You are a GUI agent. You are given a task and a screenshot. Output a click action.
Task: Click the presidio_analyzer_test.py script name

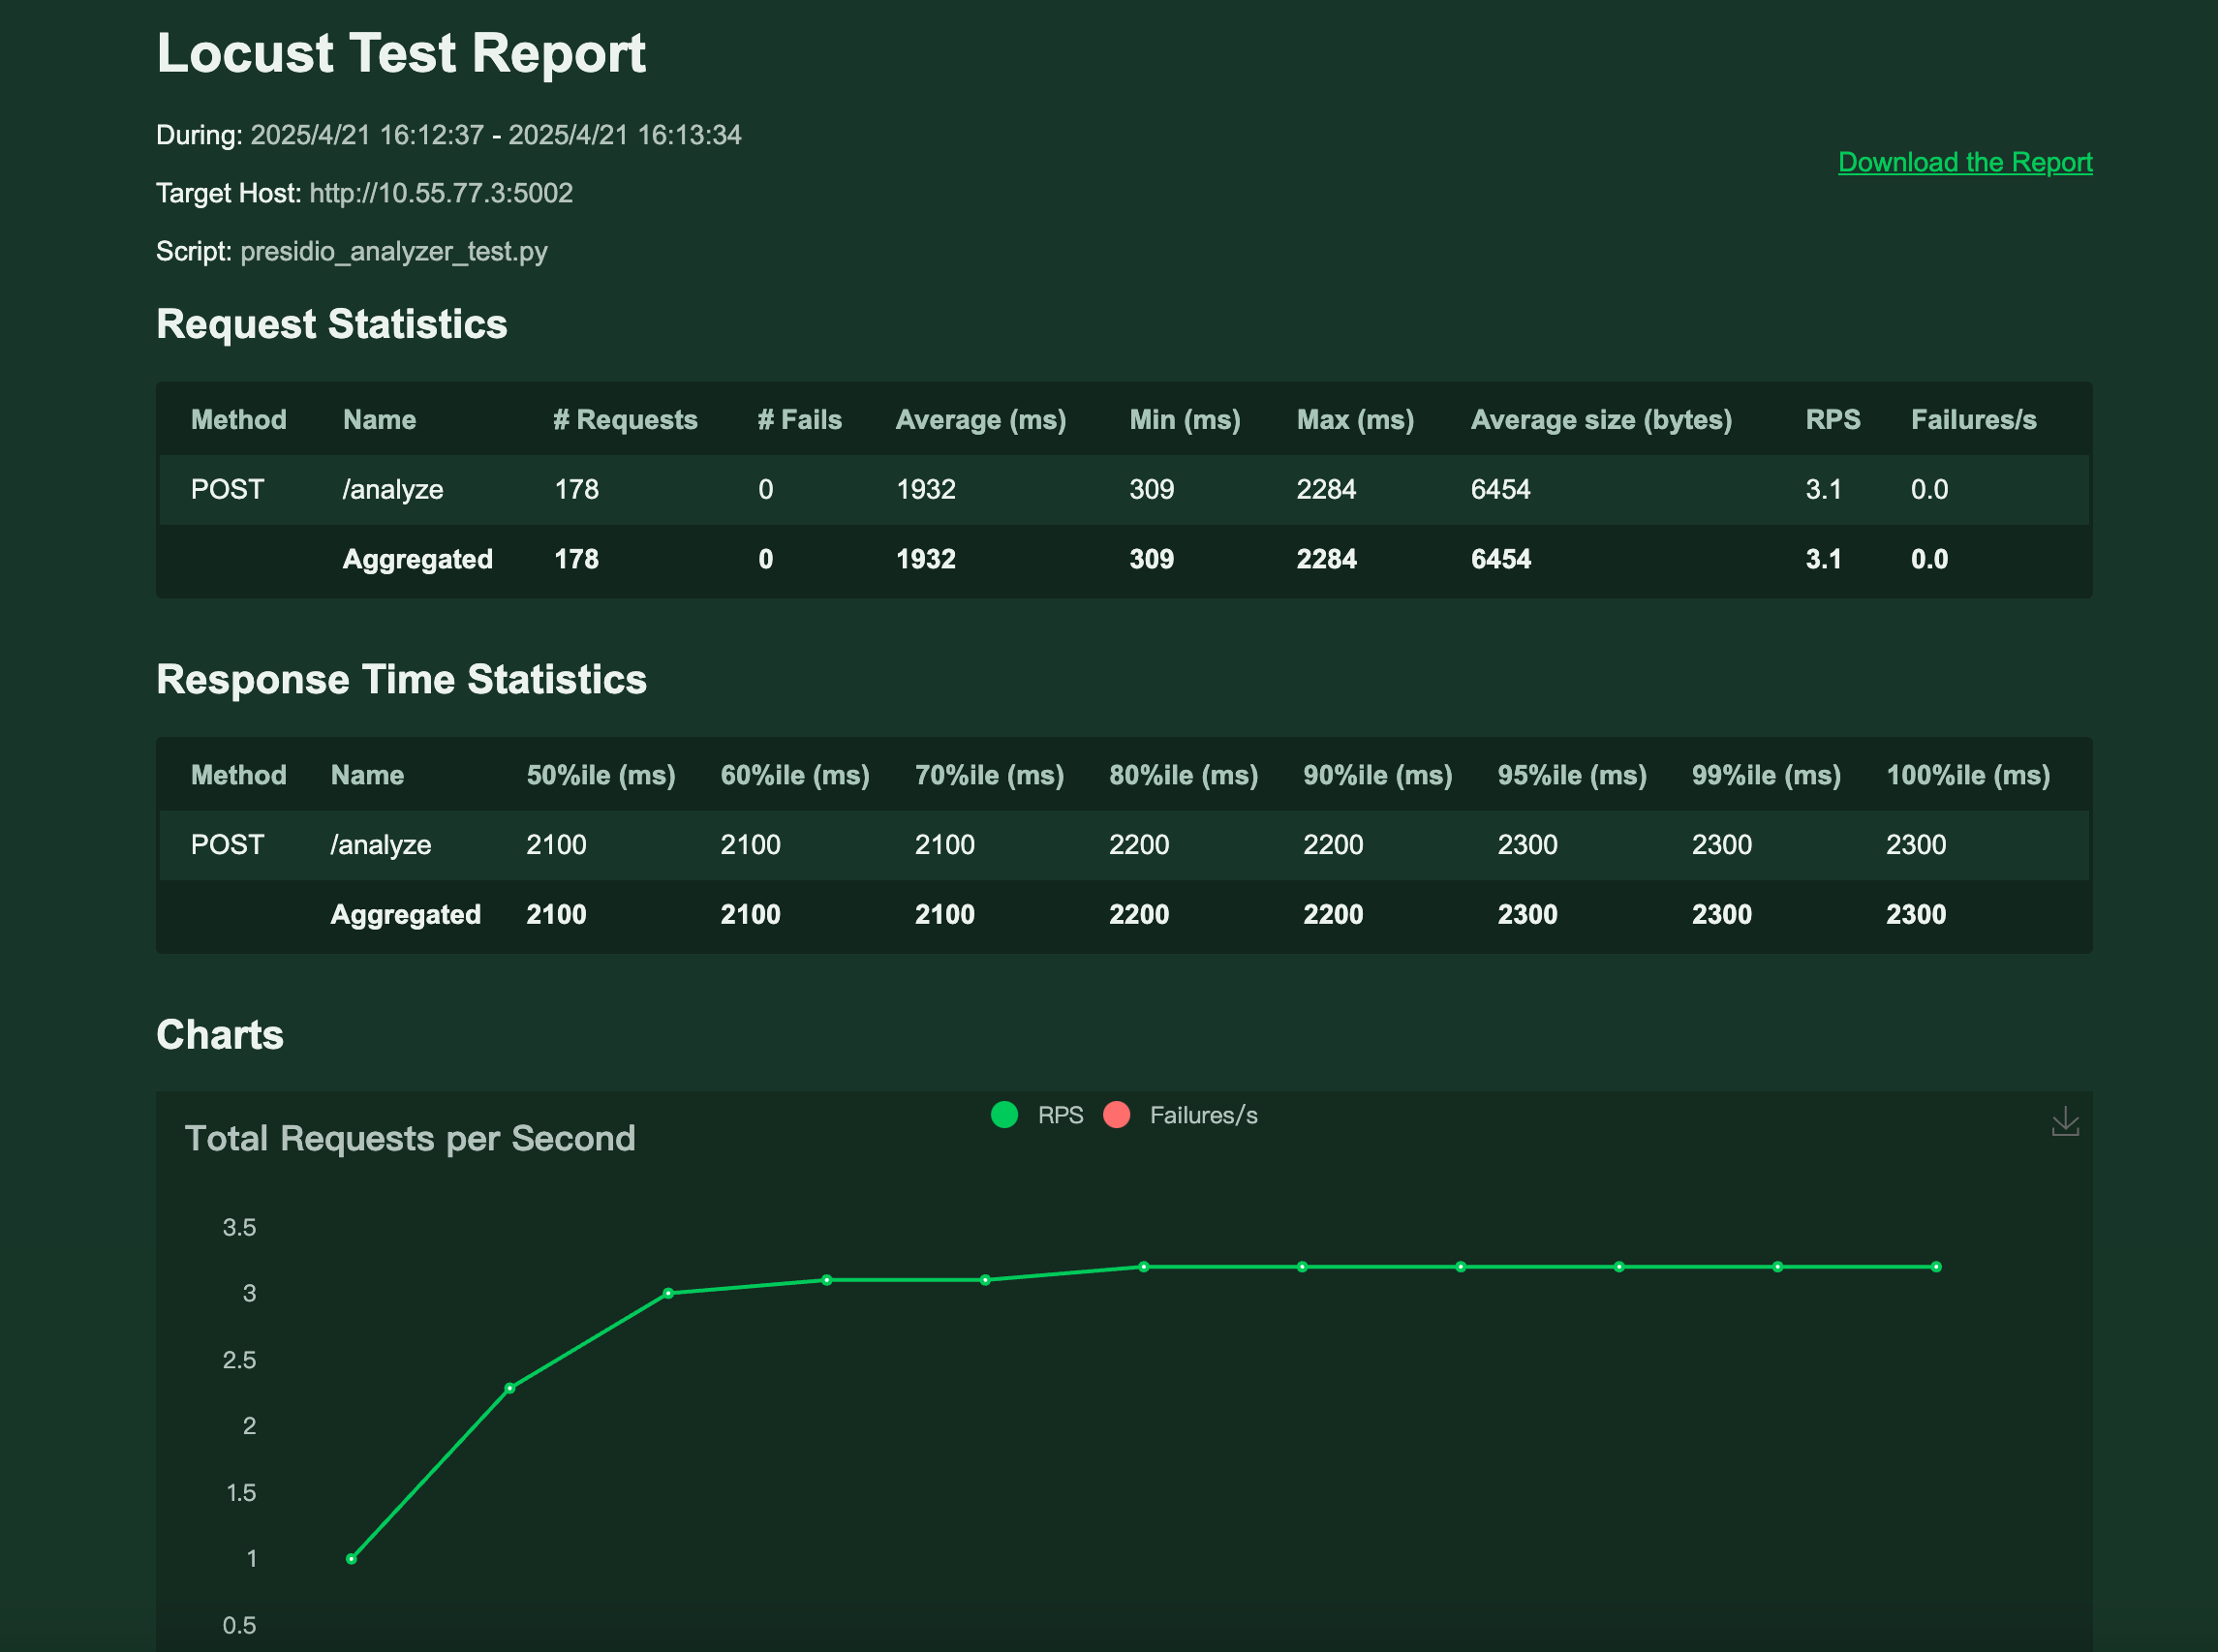tap(393, 251)
